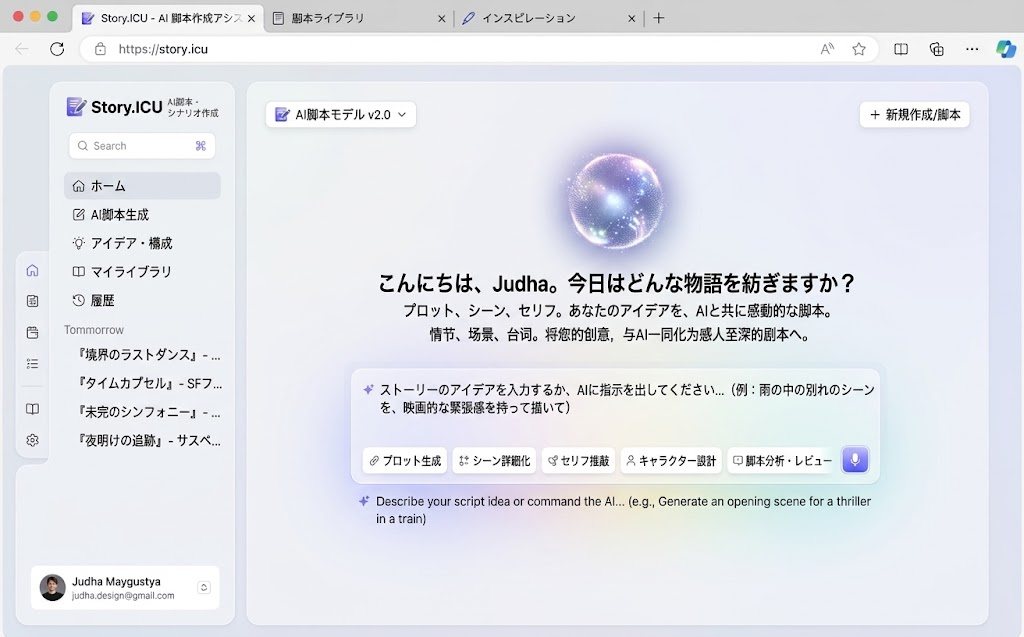Open アイデア・構成 in the sidebar
1024x637 pixels.
click(x=142, y=243)
